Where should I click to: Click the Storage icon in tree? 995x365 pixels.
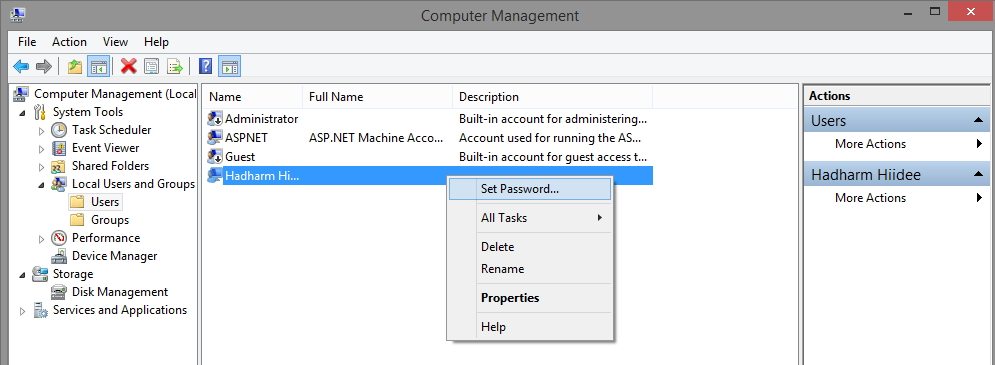click(x=40, y=274)
